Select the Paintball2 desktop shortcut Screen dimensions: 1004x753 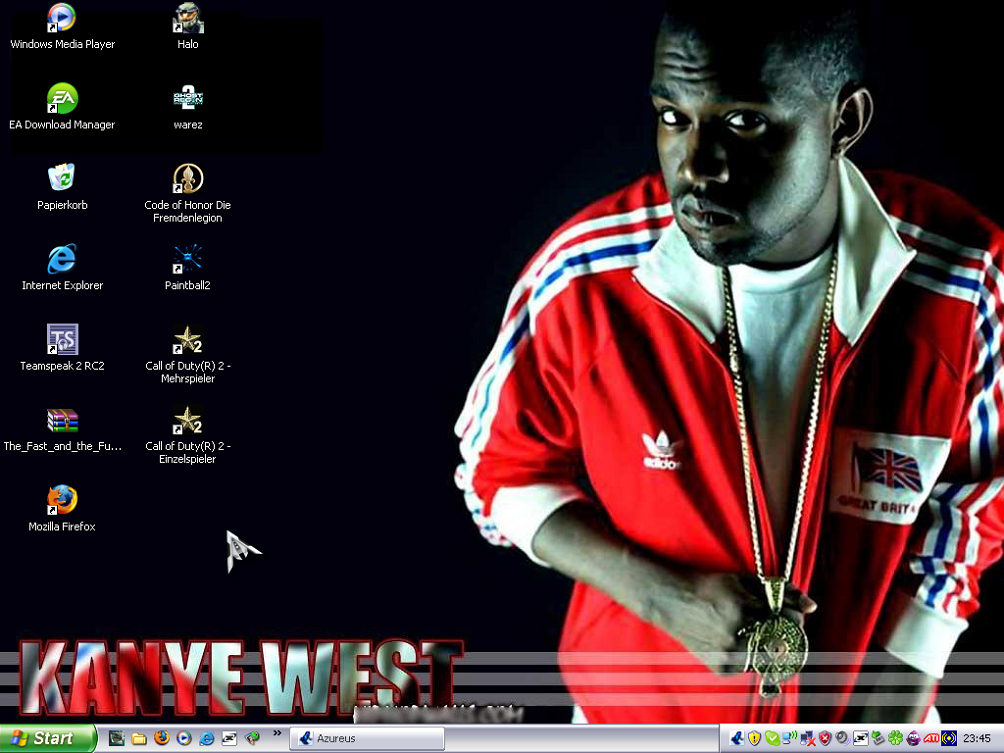tap(188, 268)
